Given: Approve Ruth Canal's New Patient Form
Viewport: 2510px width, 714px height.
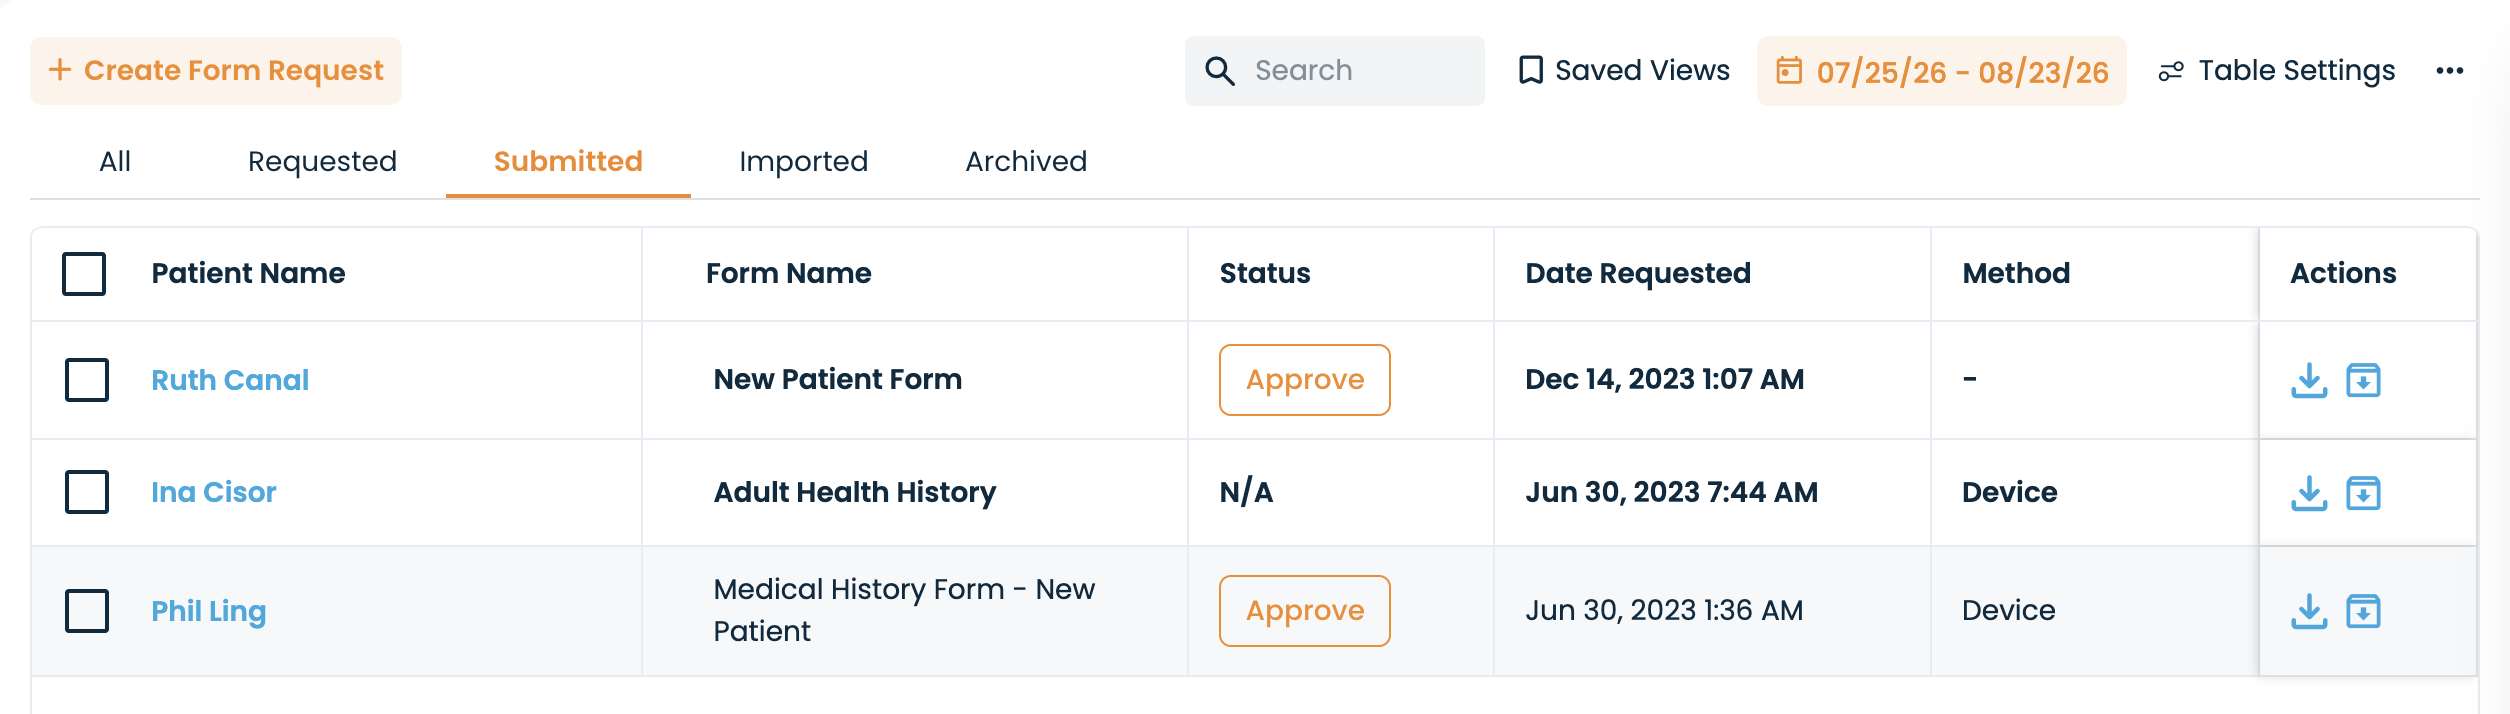Looking at the screenshot, I should 1305,380.
